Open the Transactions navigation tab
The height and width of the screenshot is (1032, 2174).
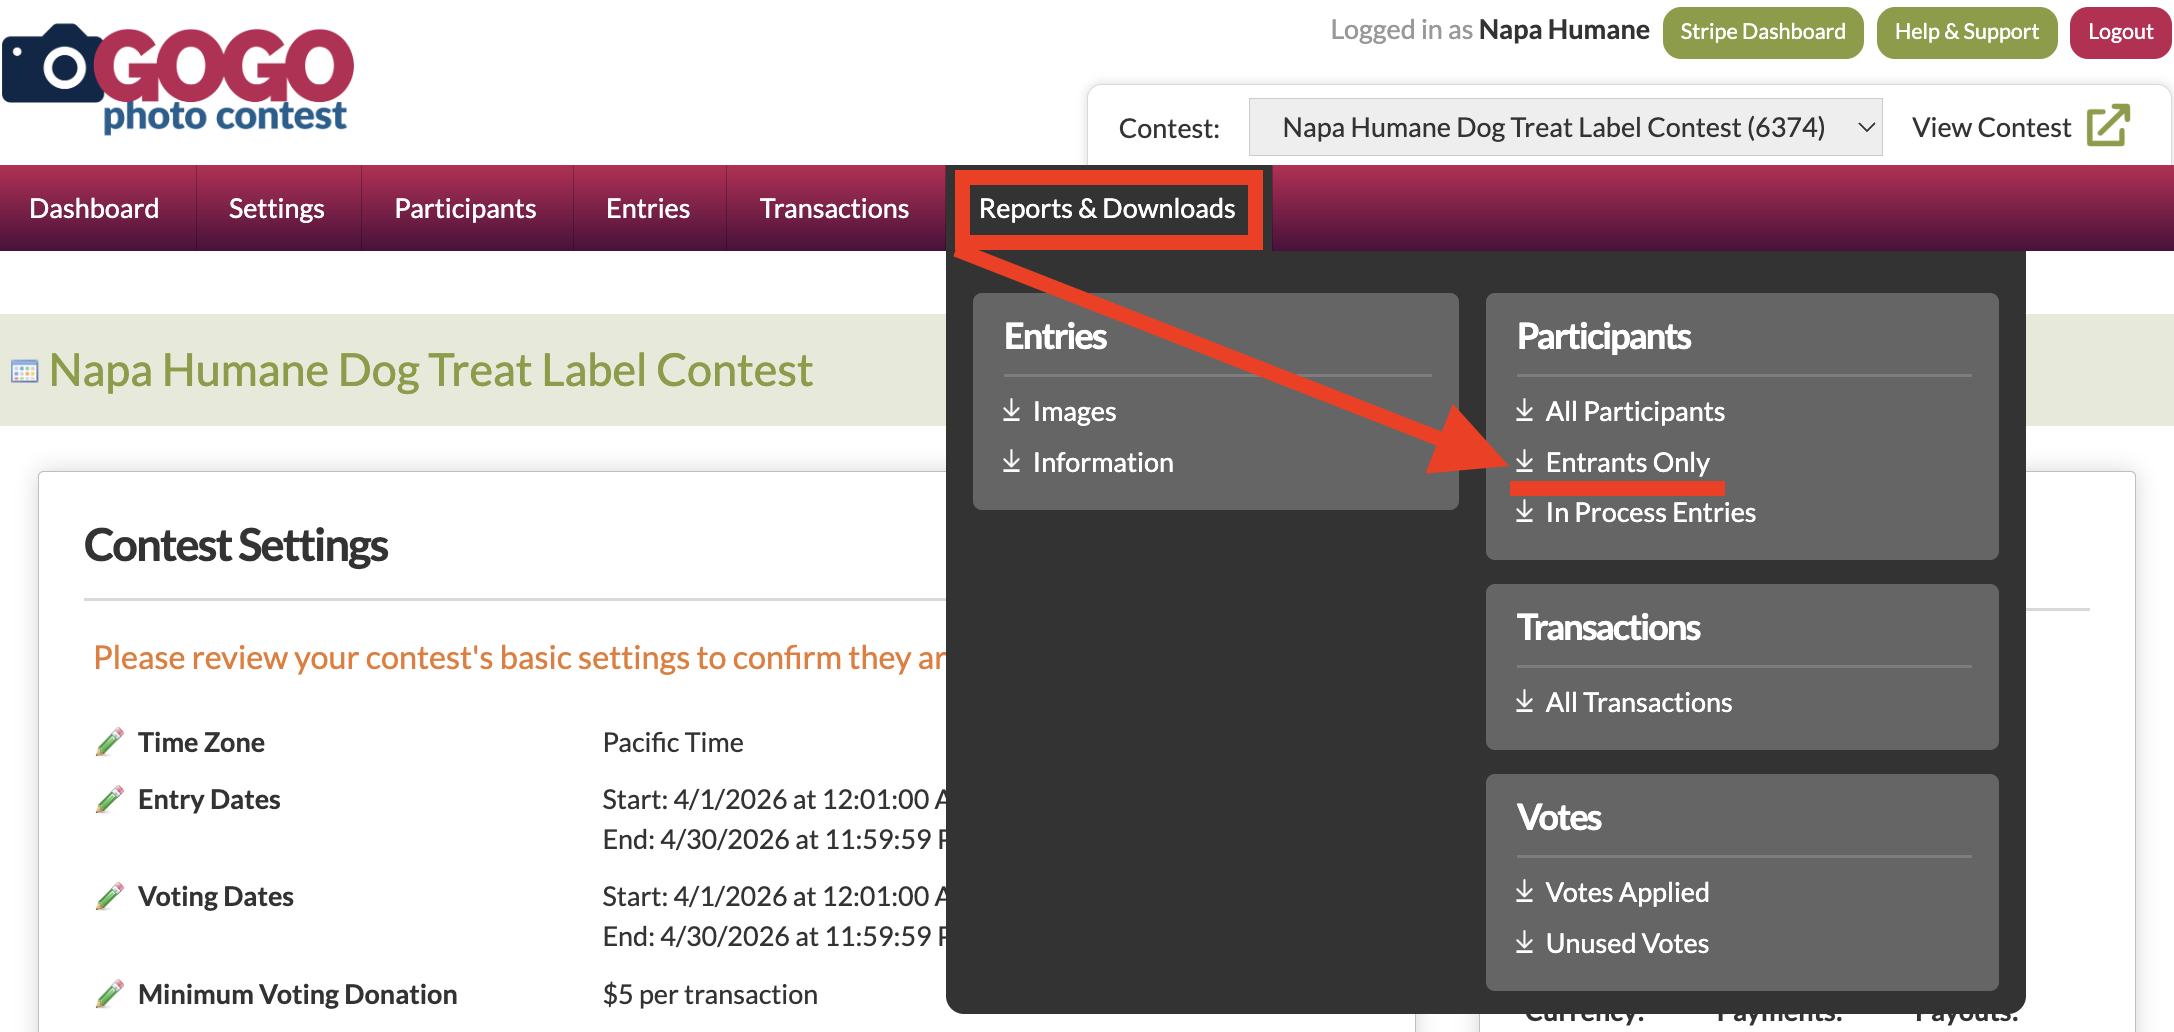click(x=834, y=208)
